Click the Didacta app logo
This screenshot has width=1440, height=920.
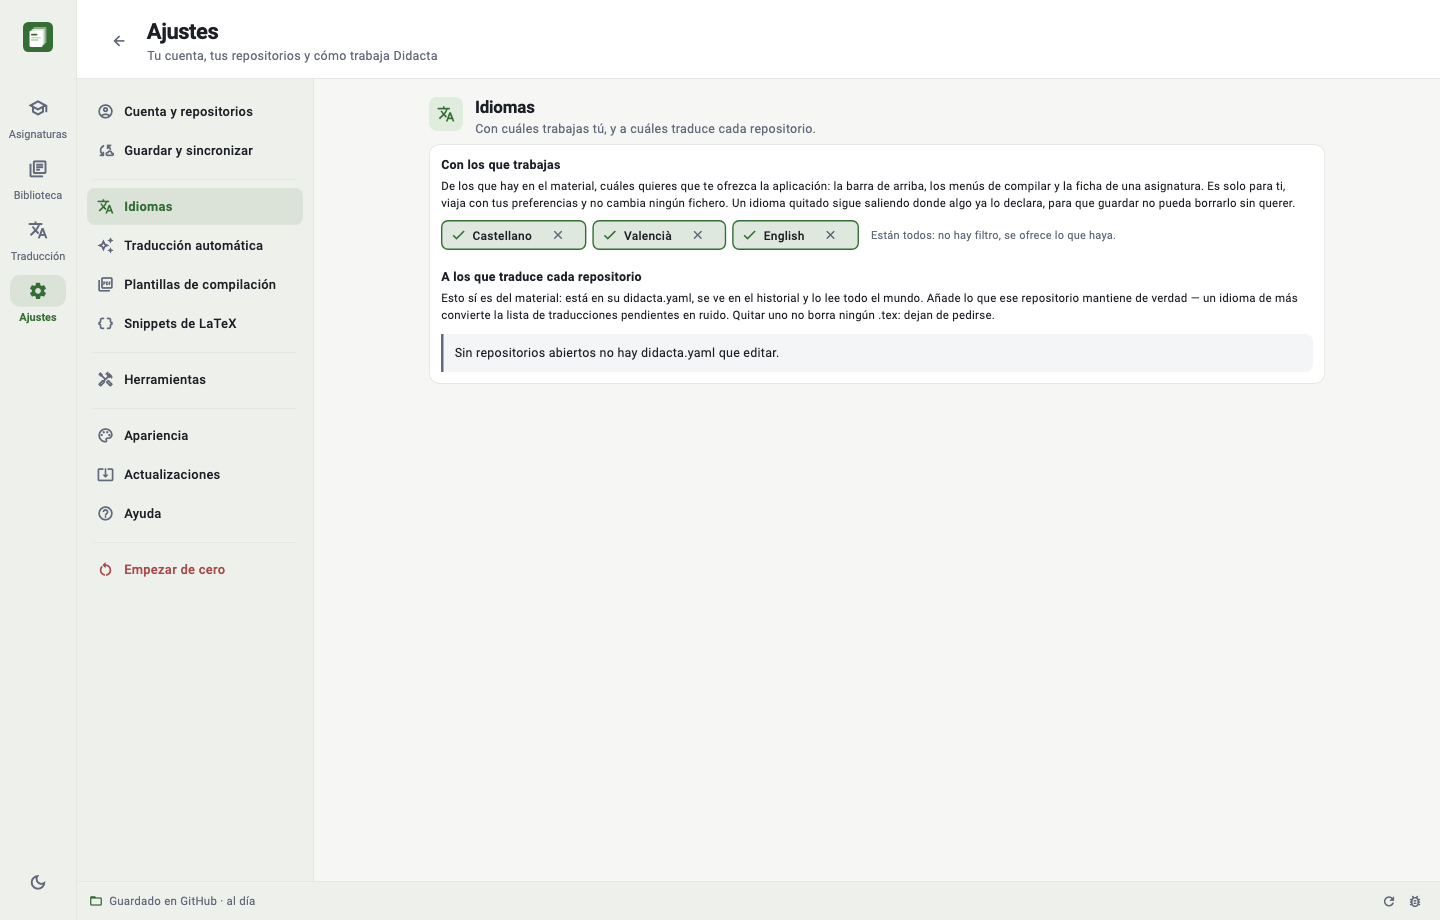point(38,37)
